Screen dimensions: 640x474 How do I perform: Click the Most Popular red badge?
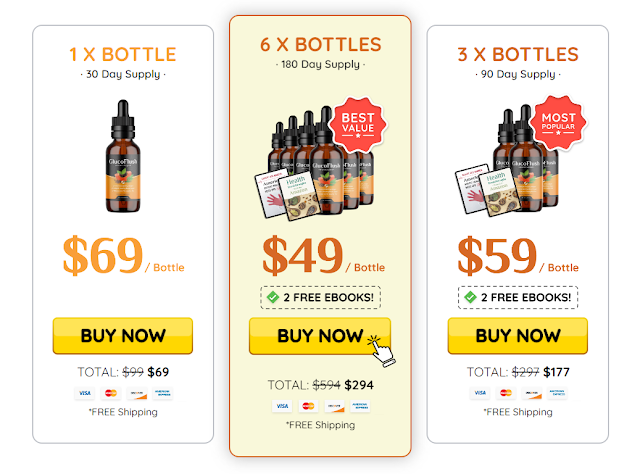tap(558, 122)
